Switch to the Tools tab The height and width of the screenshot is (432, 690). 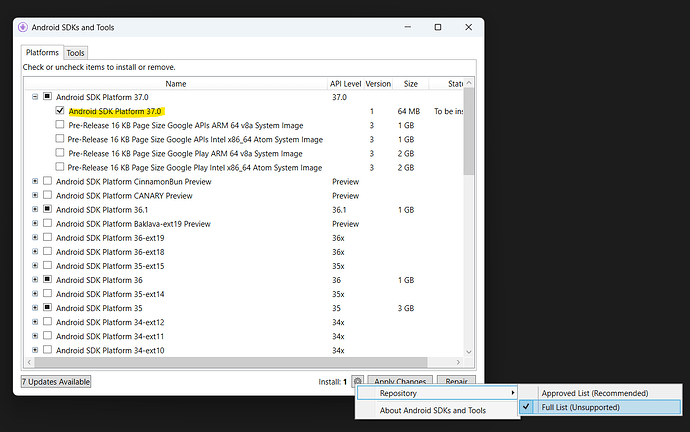(x=75, y=53)
